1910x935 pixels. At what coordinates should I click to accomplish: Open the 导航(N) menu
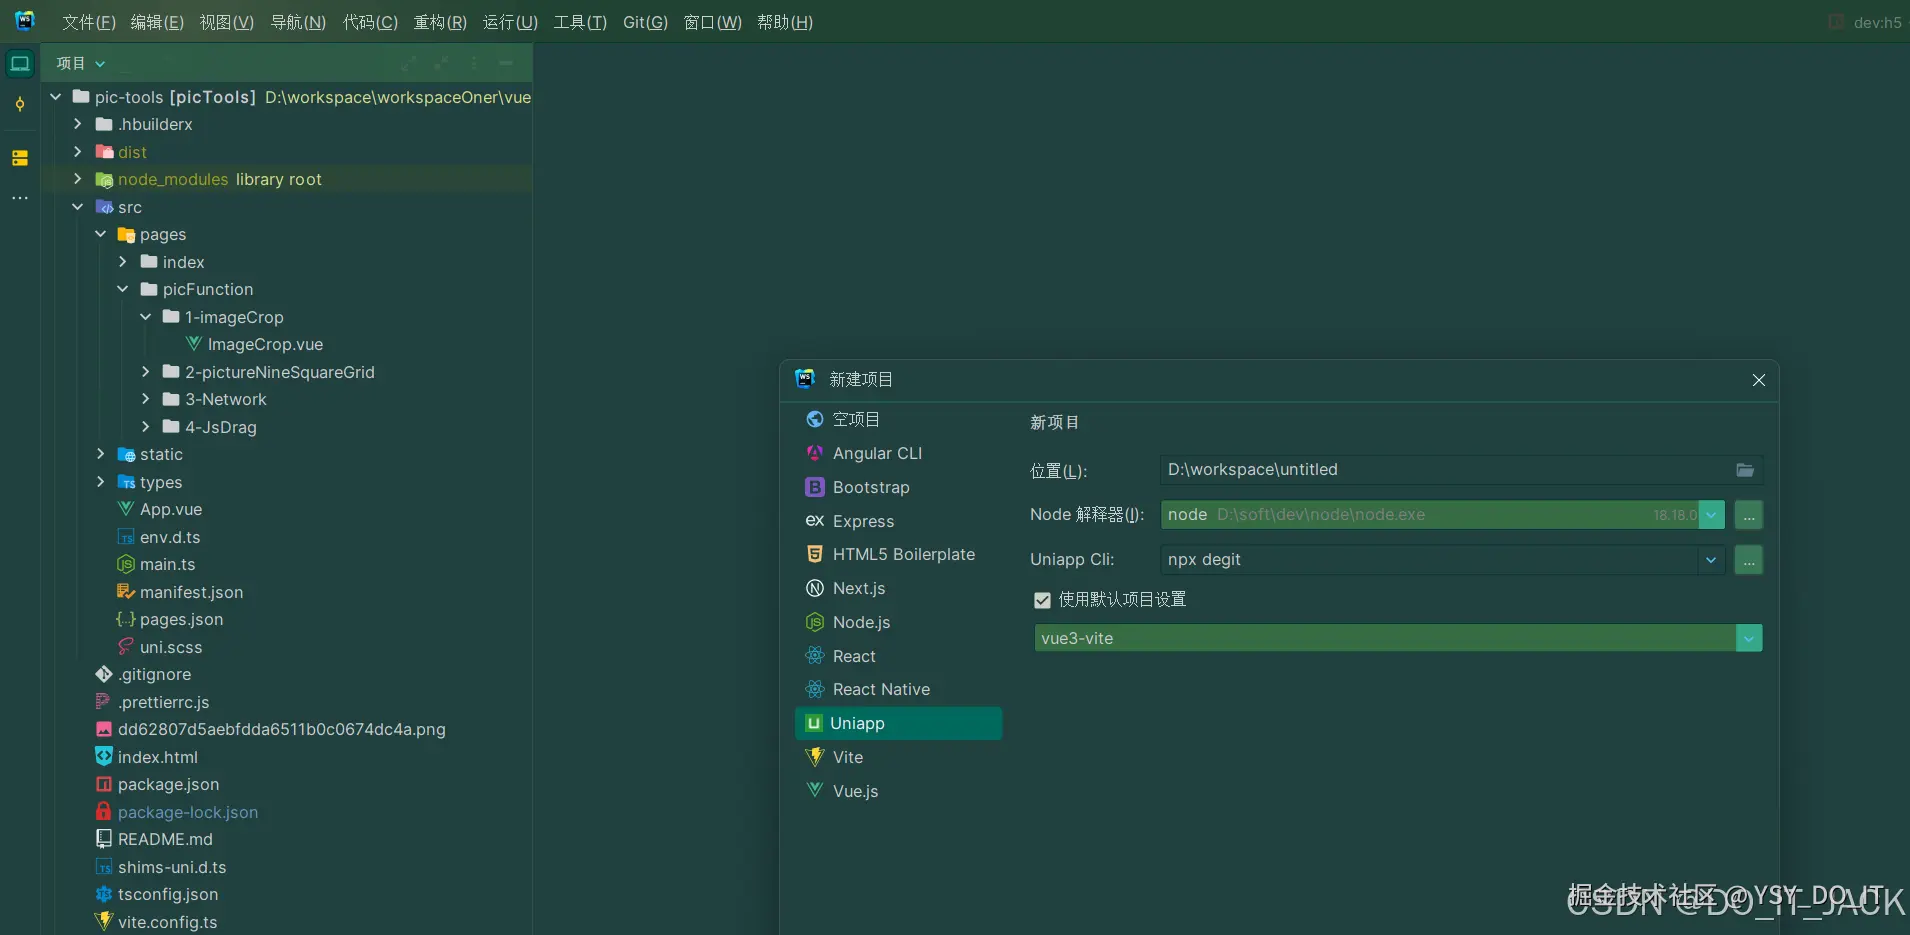coord(299,22)
